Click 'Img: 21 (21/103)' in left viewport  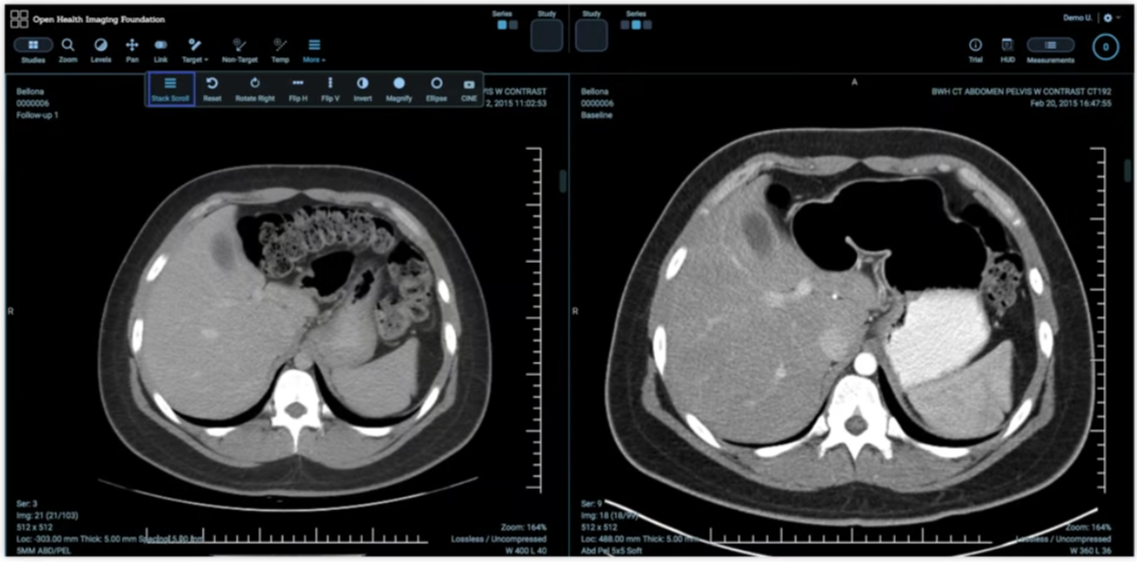pyautogui.click(x=45, y=515)
